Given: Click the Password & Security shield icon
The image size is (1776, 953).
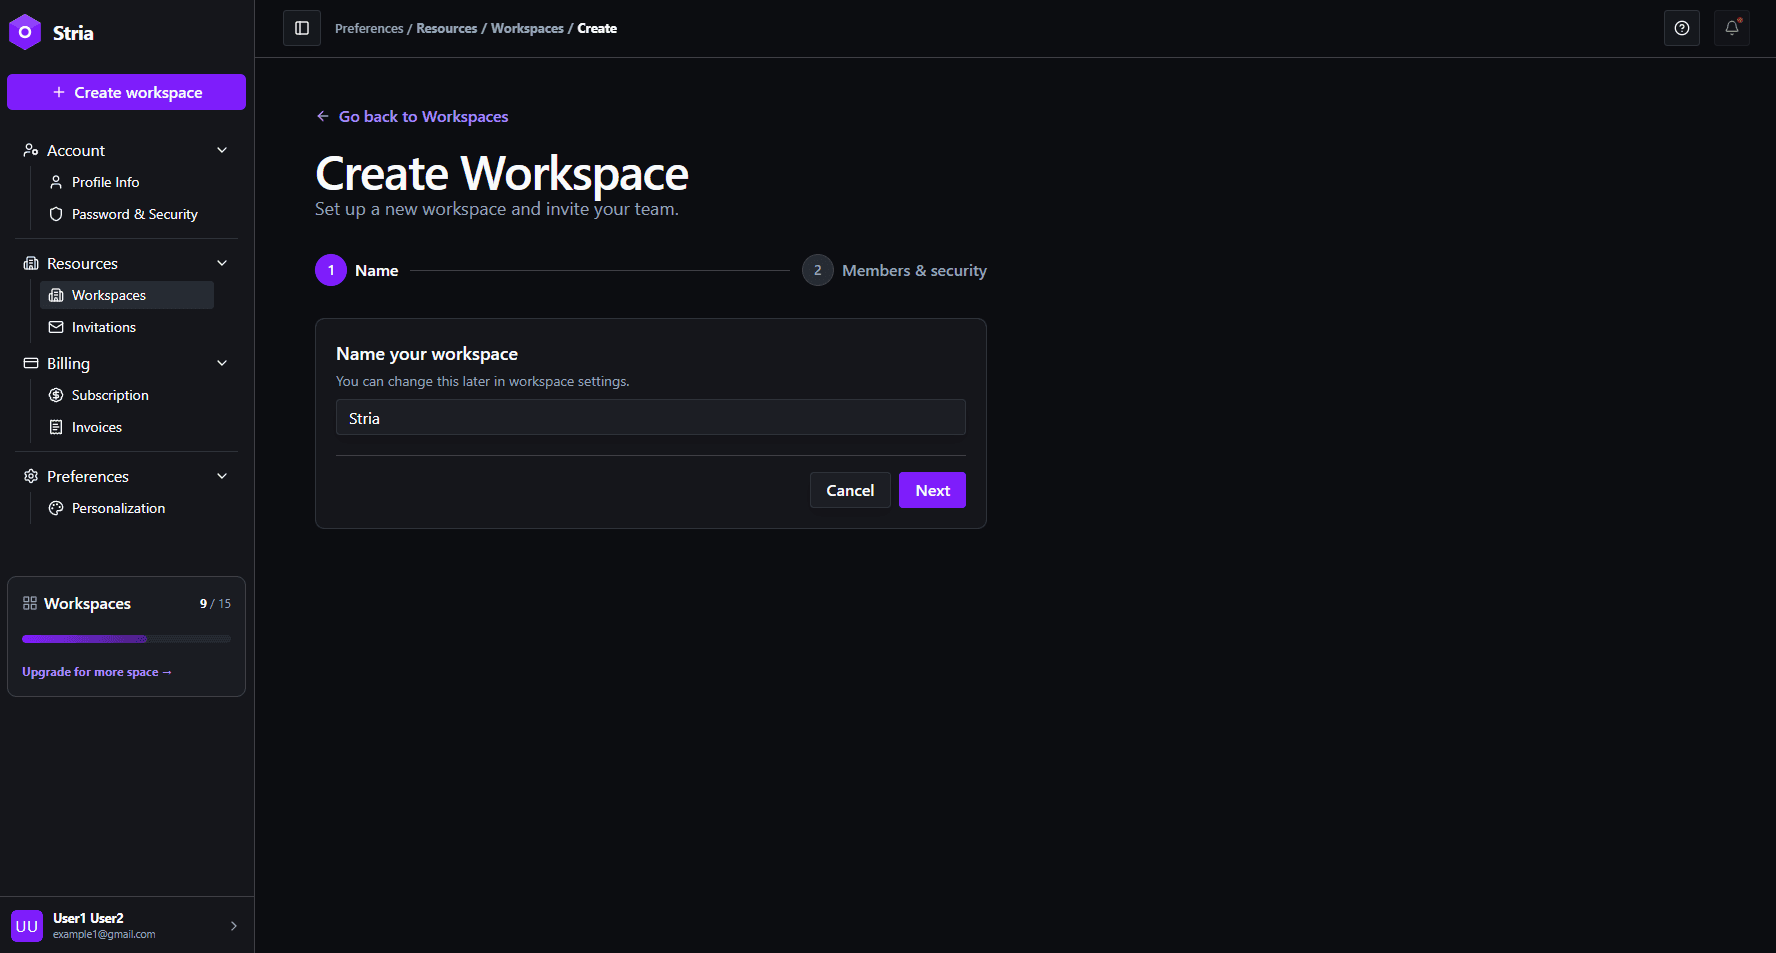Looking at the screenshot, I should click(x=56, y=214).
